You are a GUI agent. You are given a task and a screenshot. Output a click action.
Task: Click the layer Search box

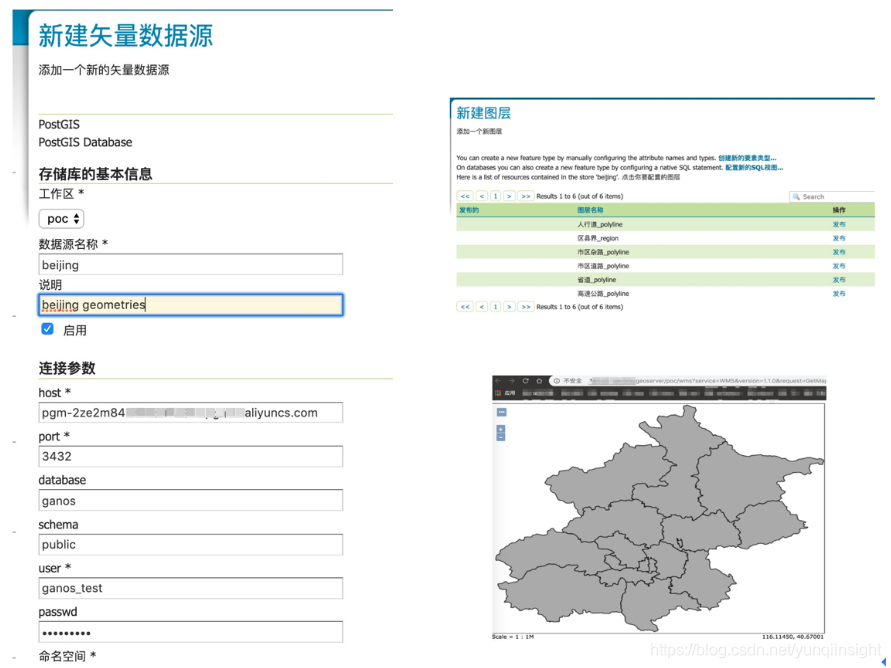[832, 197]
